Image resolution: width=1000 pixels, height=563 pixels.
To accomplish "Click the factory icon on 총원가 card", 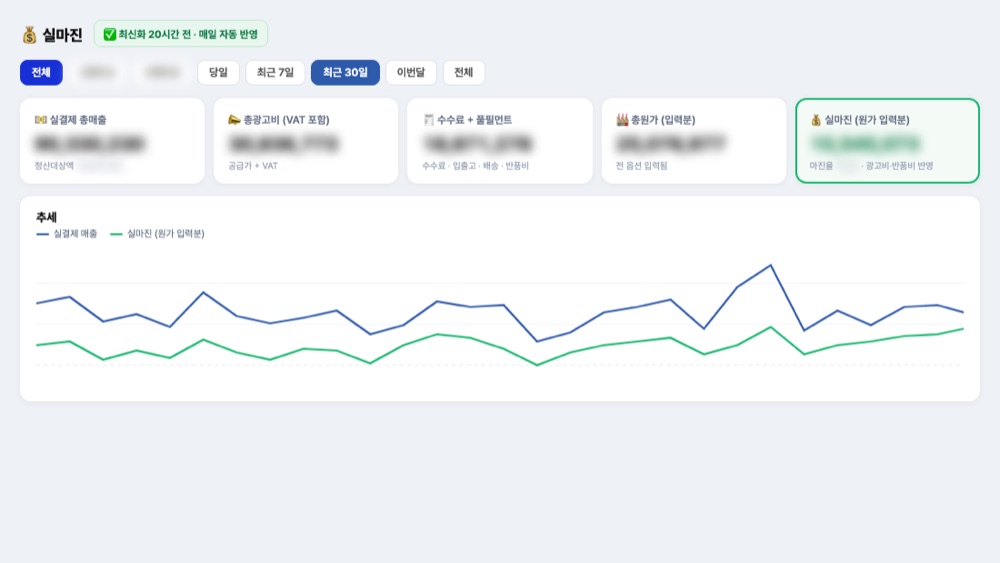I will [622, 119].
